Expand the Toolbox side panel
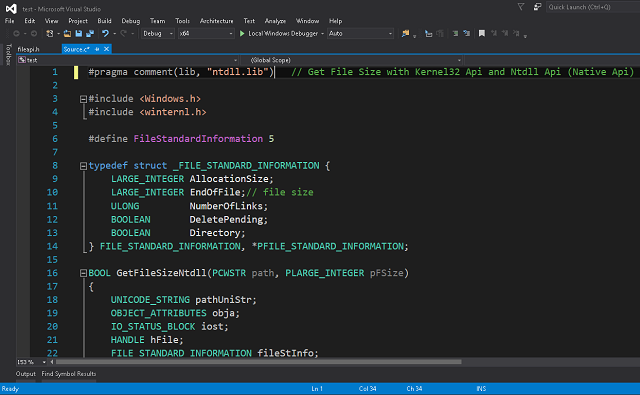The width and height of the screenshot is (640, 395). click(x=8, y=55)
